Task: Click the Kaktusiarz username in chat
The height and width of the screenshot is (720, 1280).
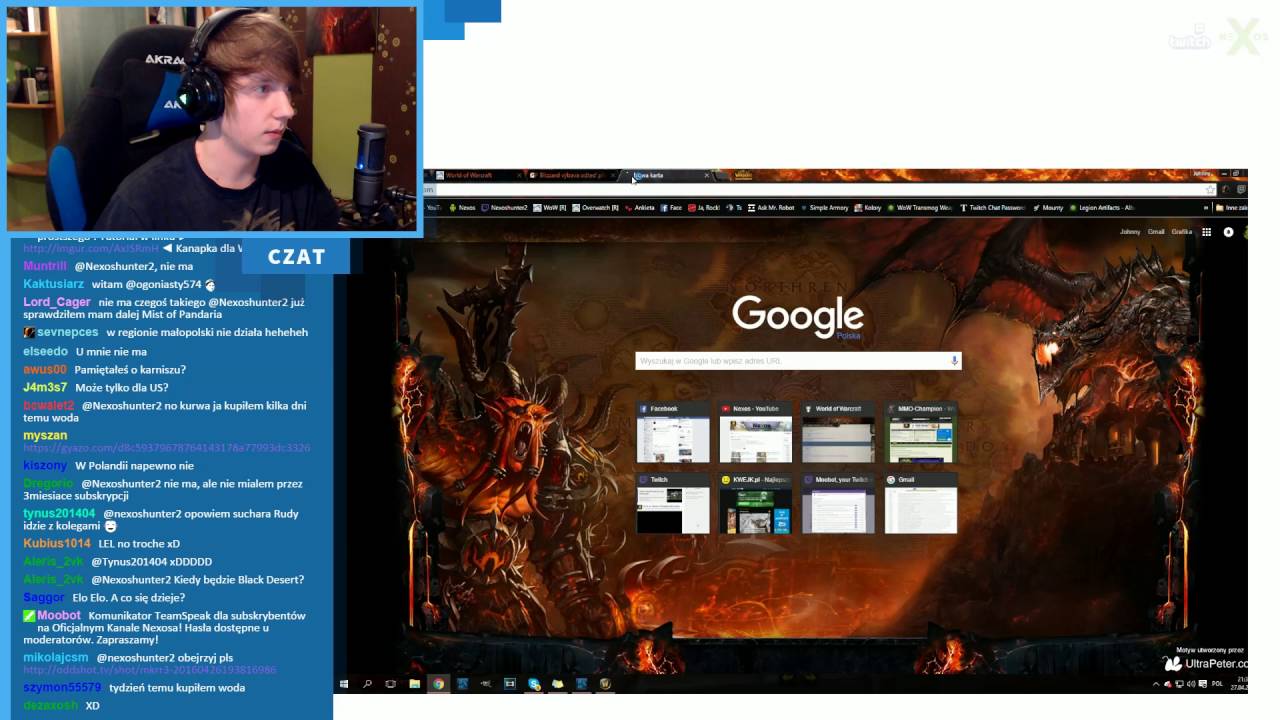Action: click(53, 284)
